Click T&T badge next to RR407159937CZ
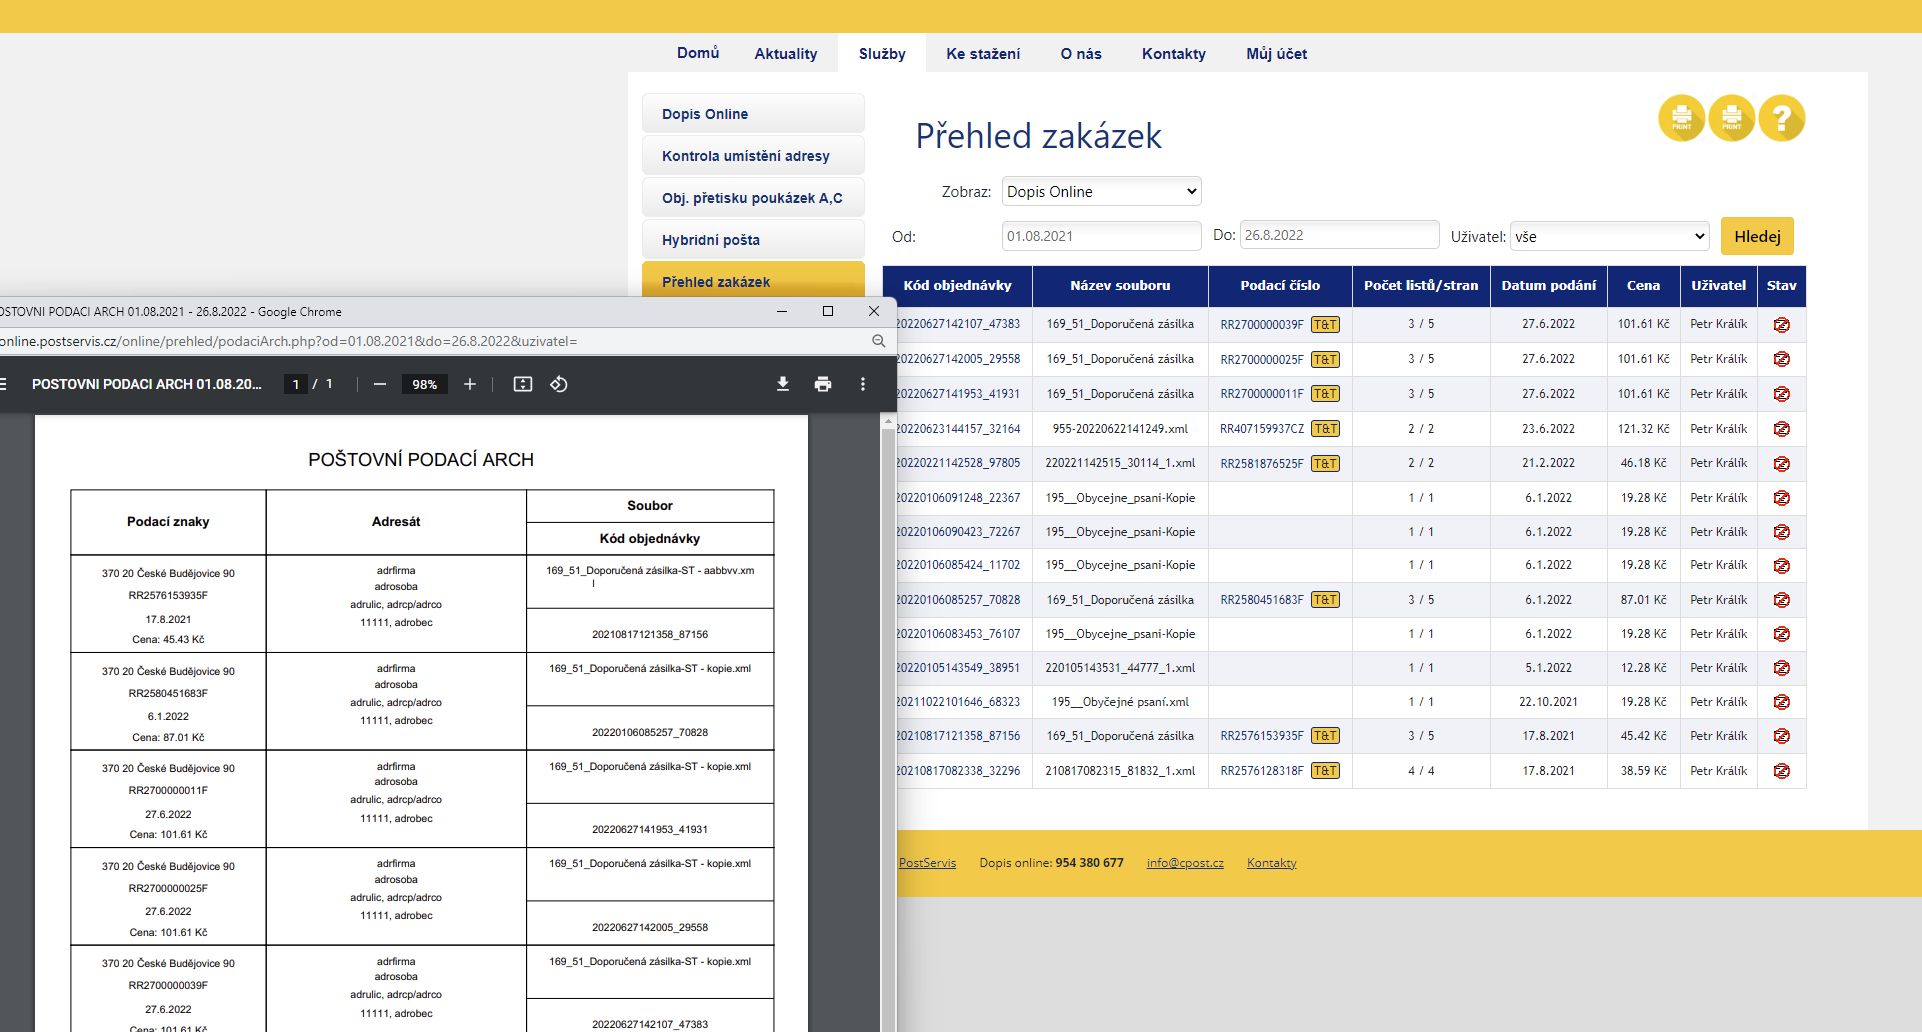 point(1325,429)
